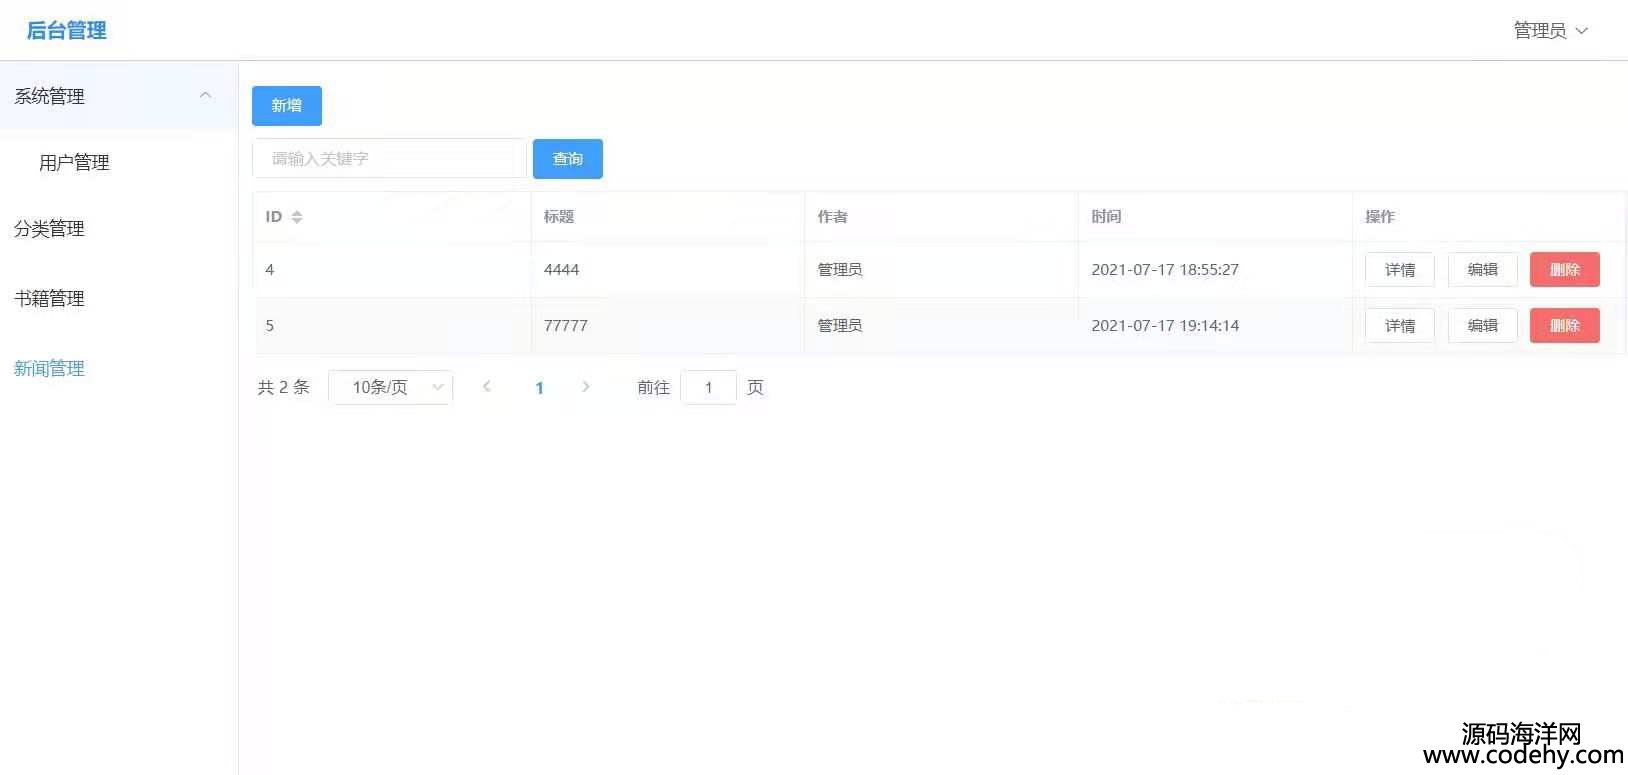This screenshot has width=1628, height=775.
Task: Open 用户管理 in the sidebar
Action: coord(74,163)
